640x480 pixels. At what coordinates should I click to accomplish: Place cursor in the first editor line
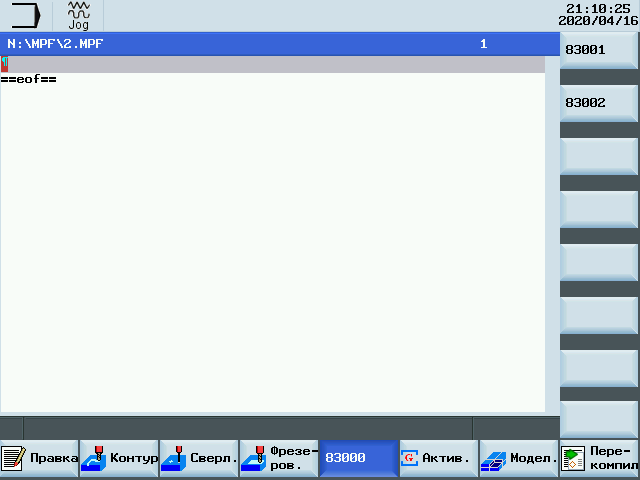[x=273, y=64]
